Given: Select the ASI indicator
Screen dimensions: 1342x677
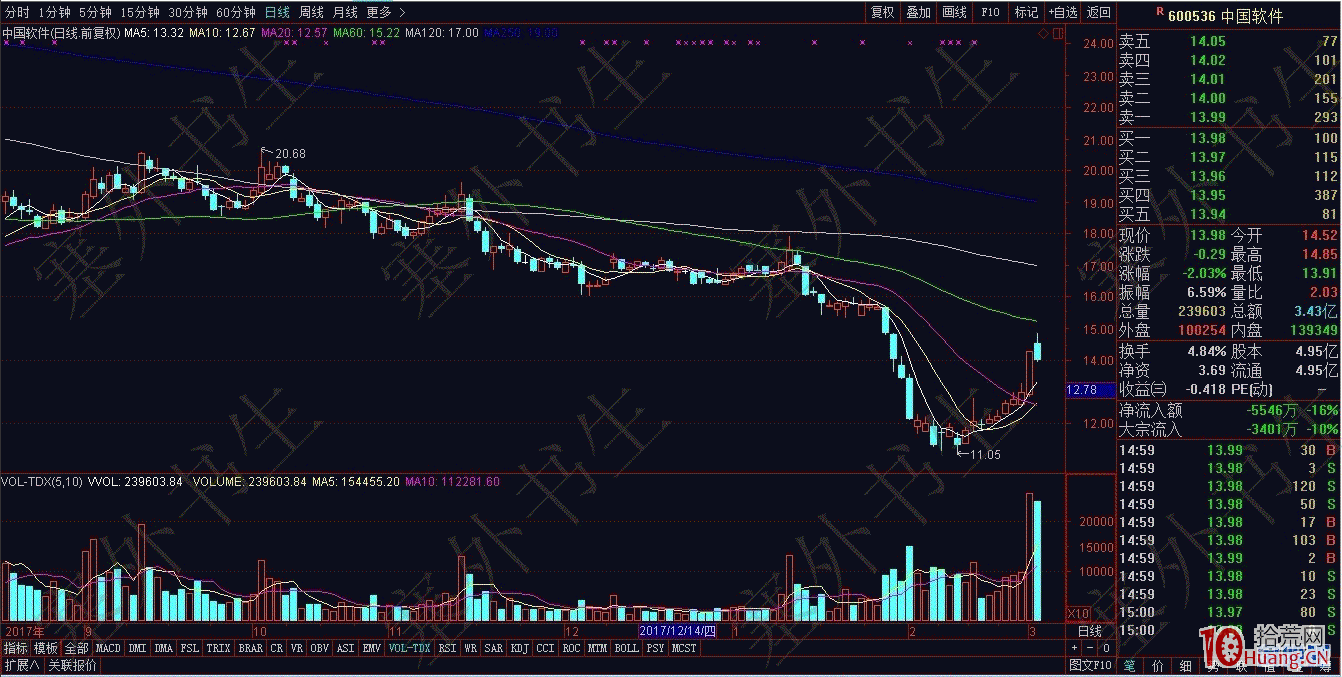Looking at the screenshot, I should tap(346, 648).
